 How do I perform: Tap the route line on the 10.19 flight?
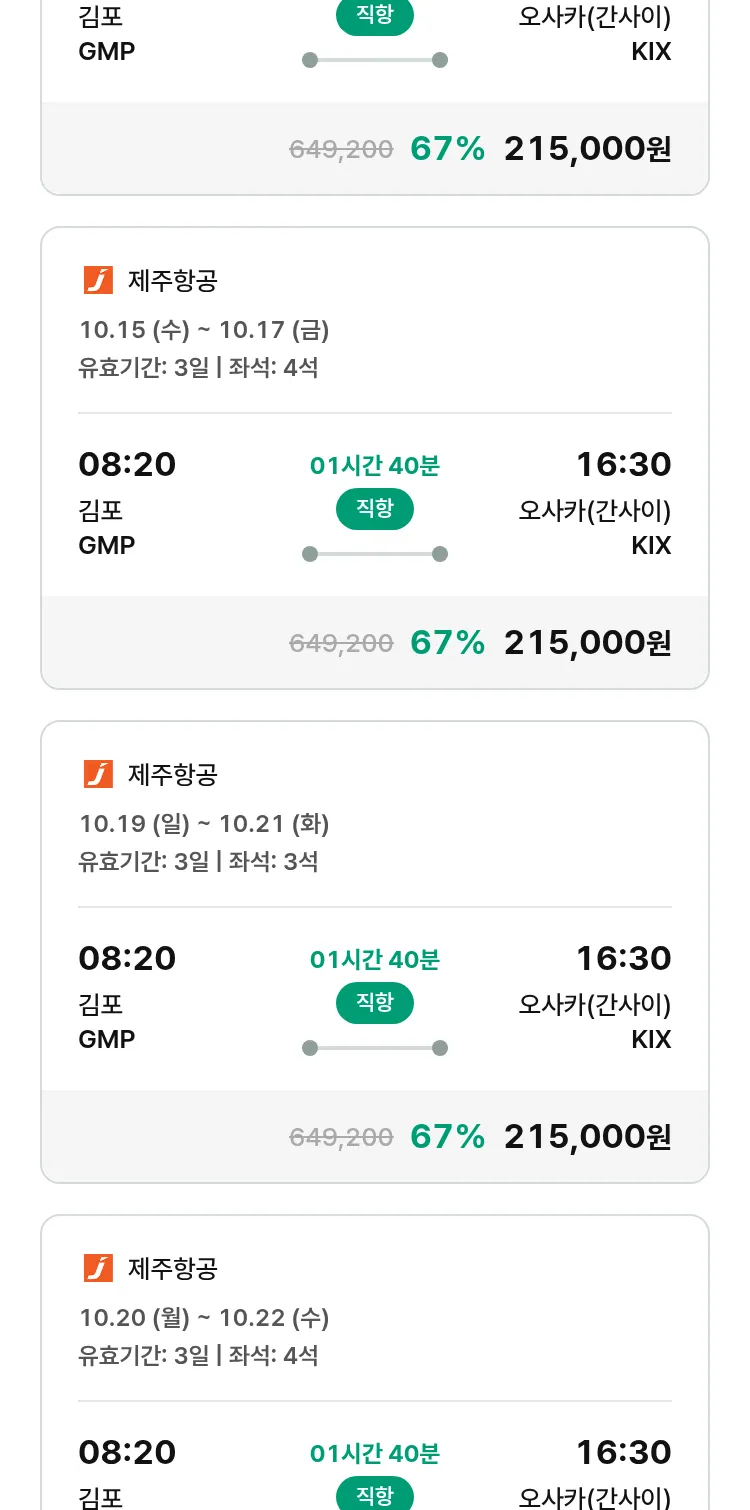tap(374, 1048)
